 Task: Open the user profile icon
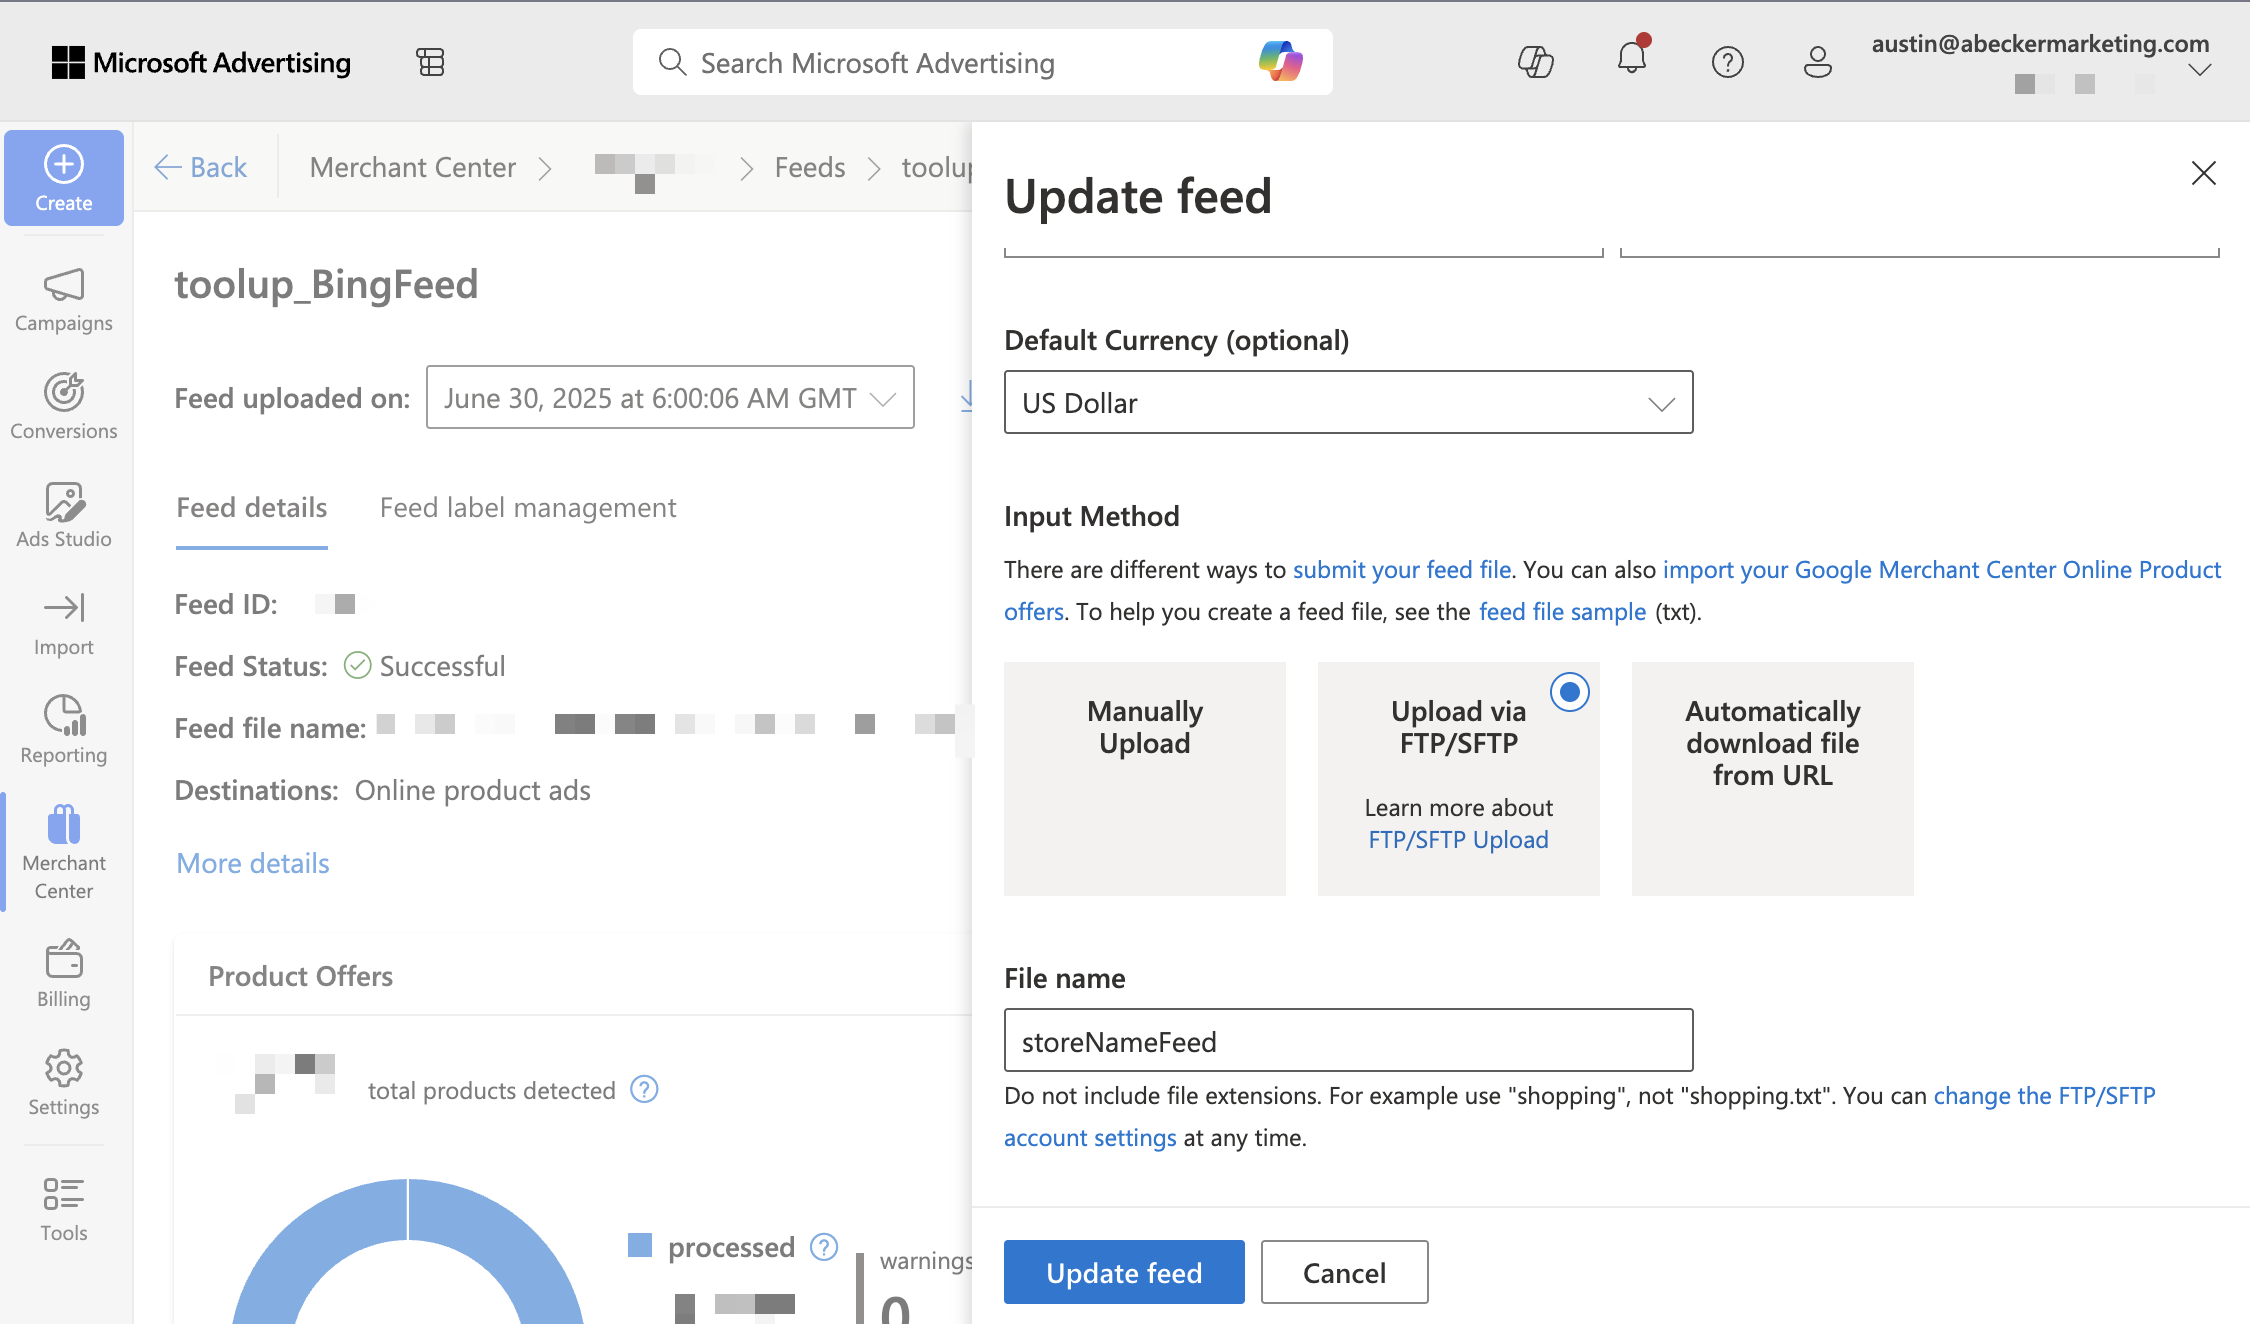[1817, 62]
